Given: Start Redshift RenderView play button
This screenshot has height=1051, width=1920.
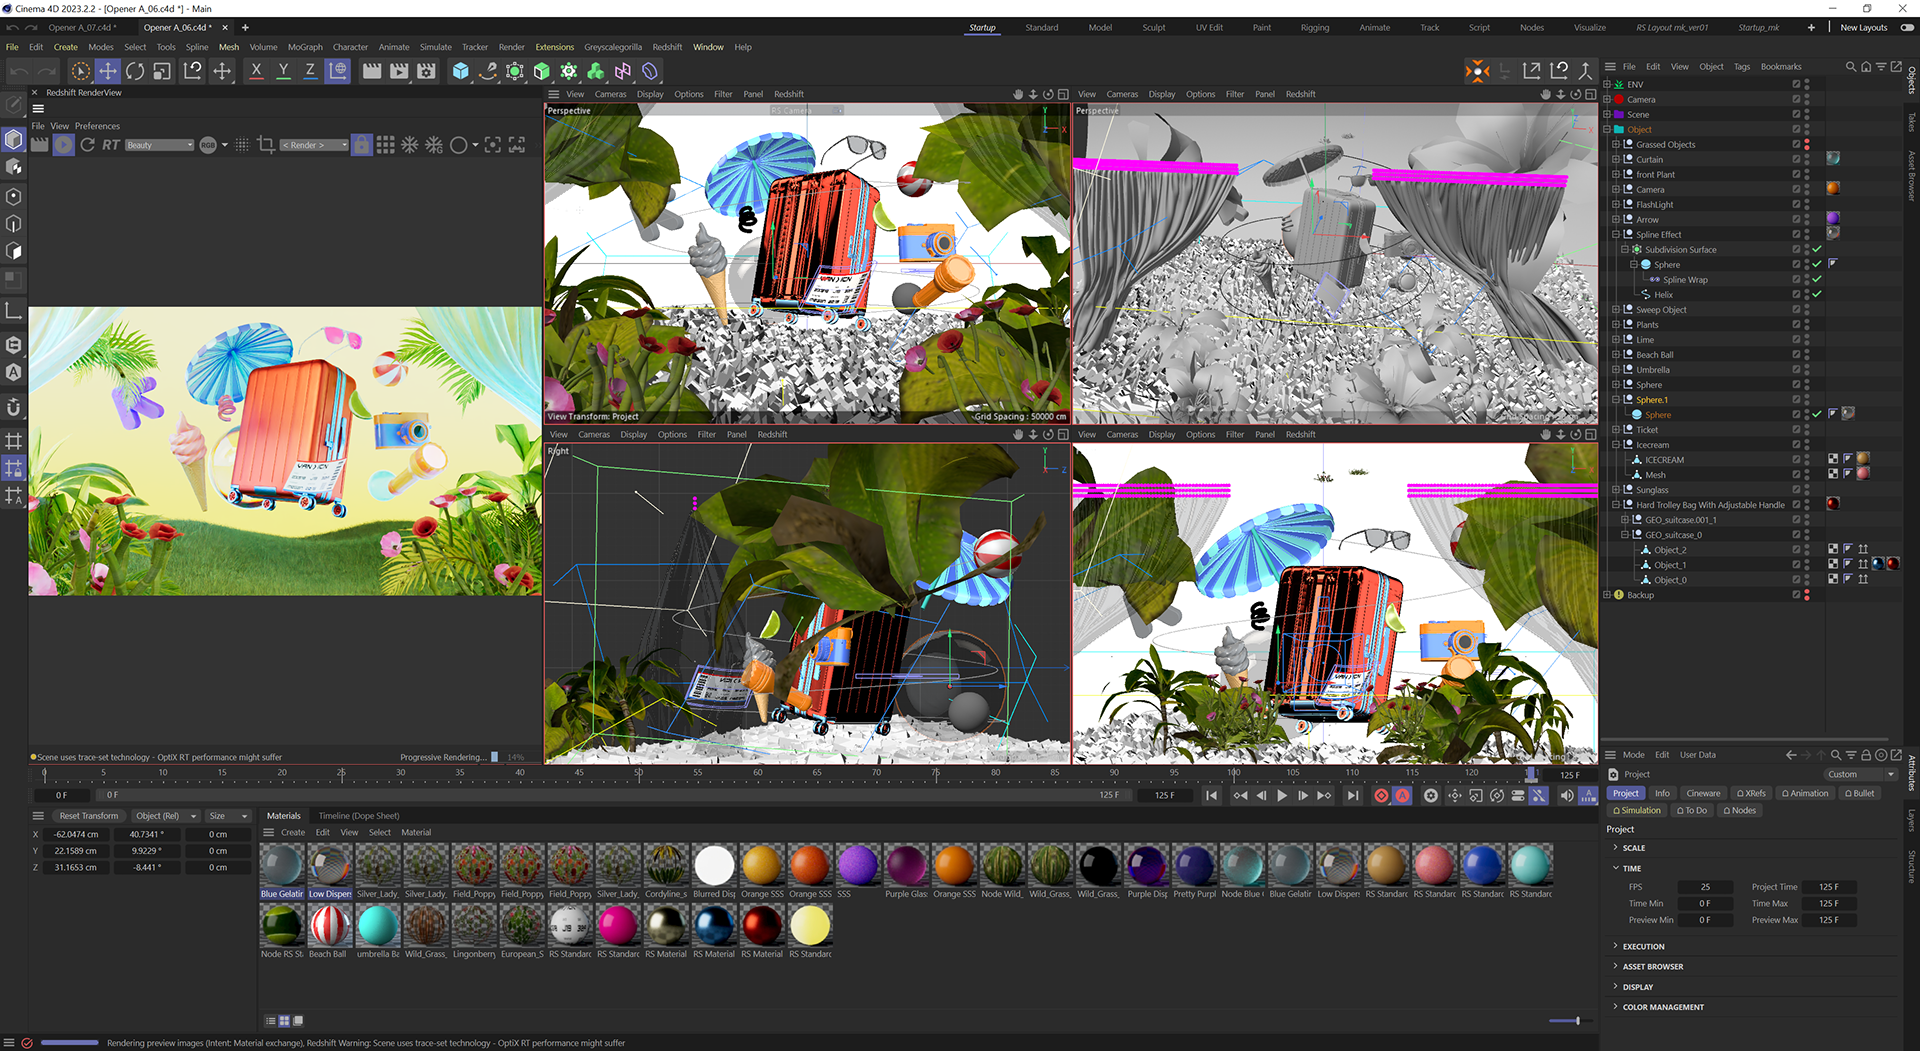Looking at the screenshot, I should (x=63, y=145).
